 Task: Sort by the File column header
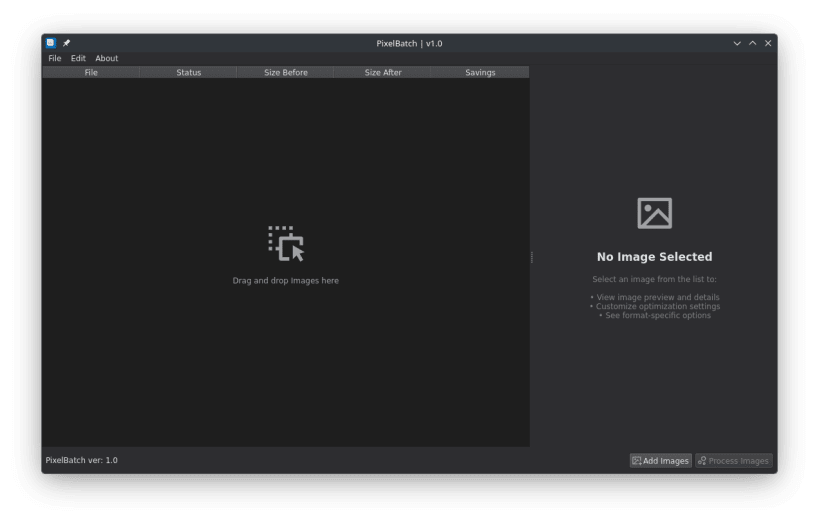91,72
